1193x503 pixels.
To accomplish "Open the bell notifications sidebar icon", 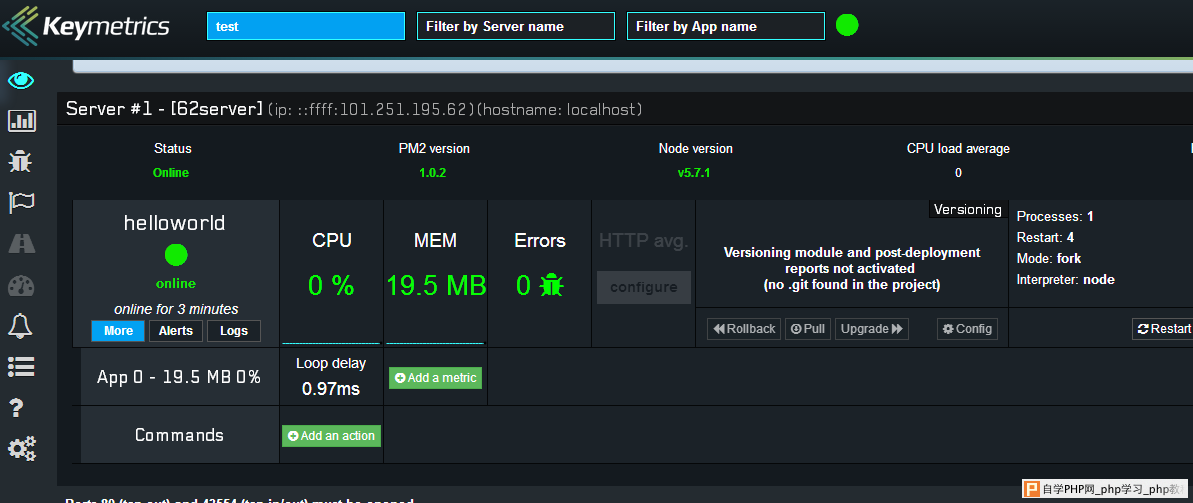I will coord(21,326).
